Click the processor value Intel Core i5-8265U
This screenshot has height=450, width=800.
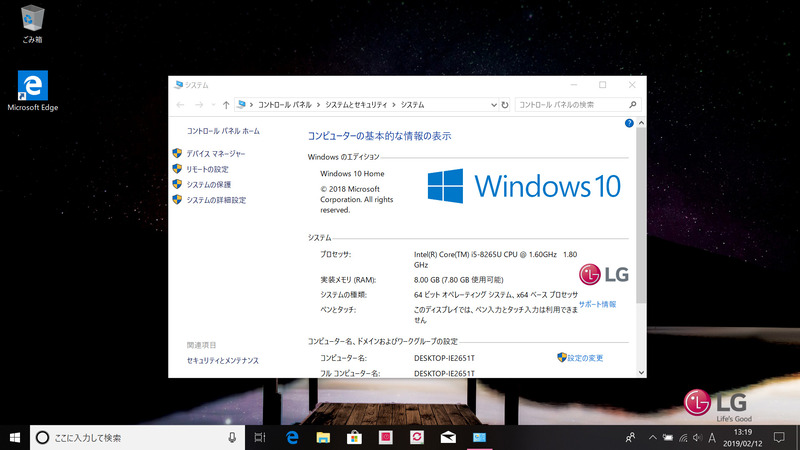[x=495, y=259]
